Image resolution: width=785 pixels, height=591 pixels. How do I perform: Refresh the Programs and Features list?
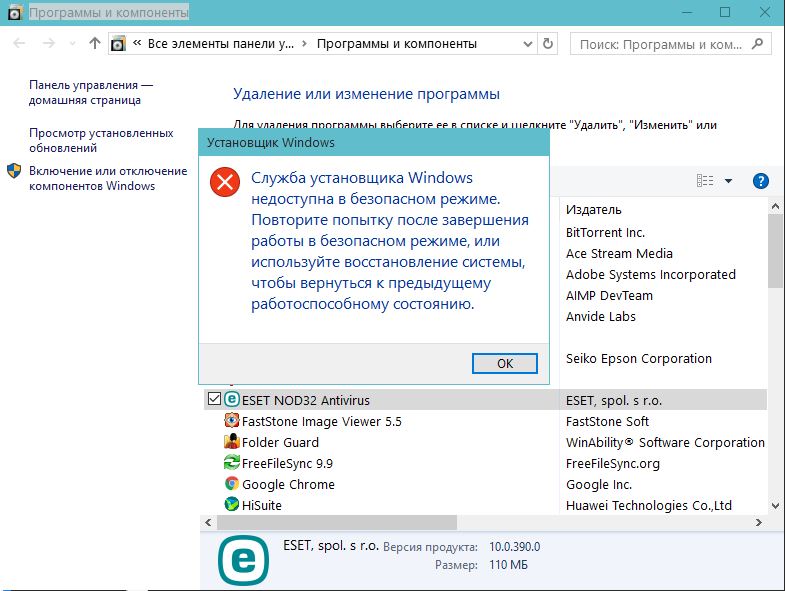pyautogui.click(x=548, y=44)
